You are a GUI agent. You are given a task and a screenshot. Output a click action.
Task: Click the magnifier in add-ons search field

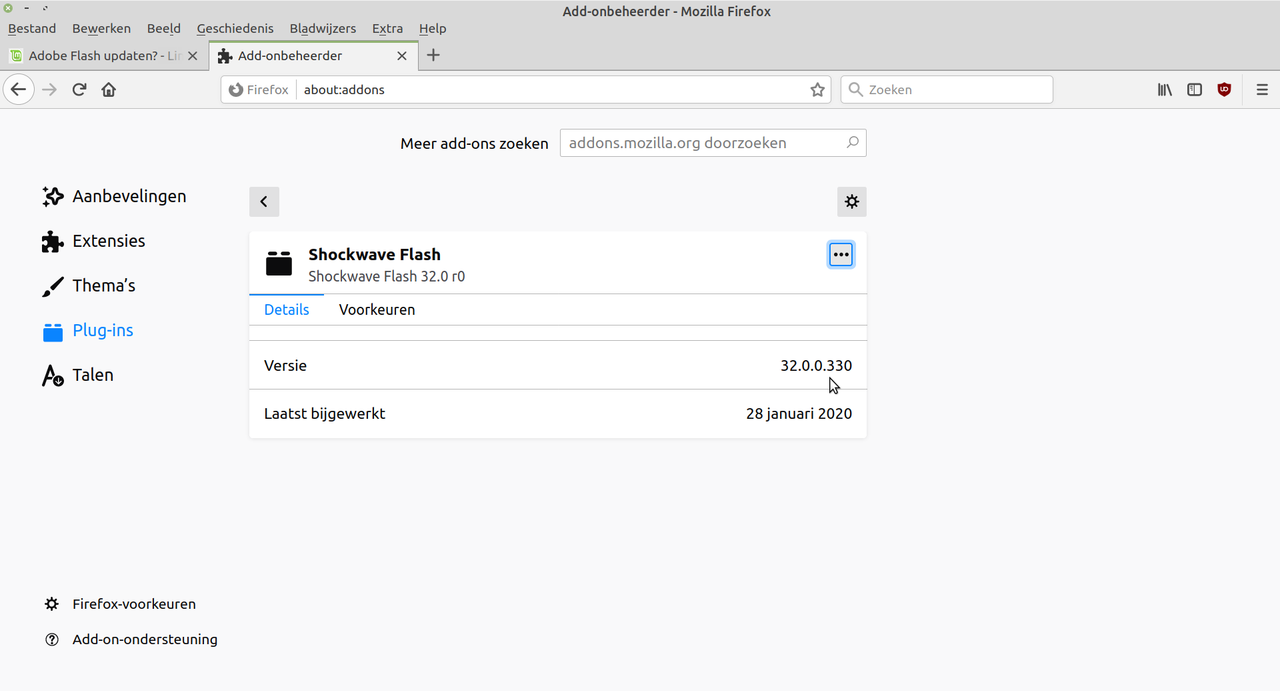(x=852, y=142)
